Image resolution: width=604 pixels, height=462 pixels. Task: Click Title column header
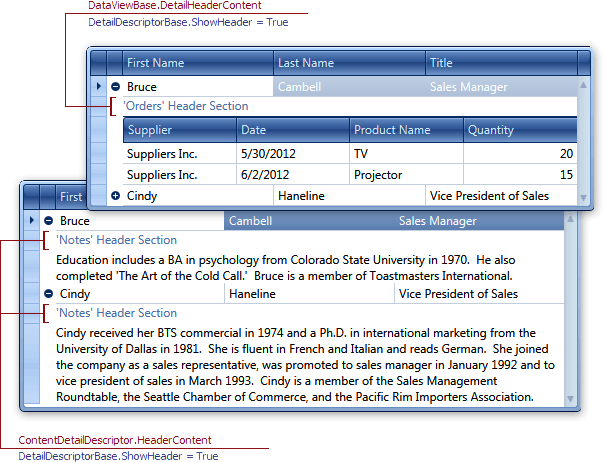click(x=502, y=63)
